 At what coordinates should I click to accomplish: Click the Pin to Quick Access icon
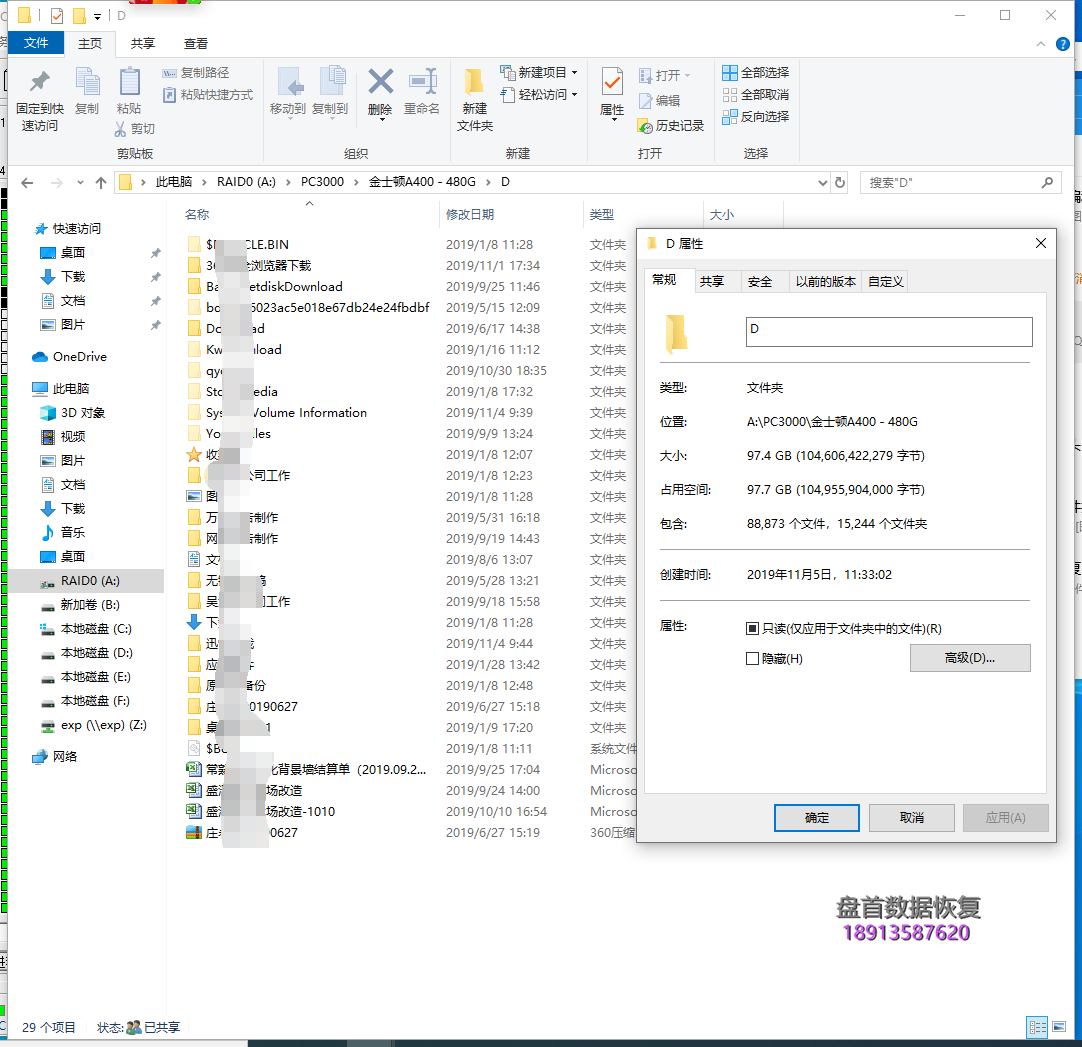(39, 82)
